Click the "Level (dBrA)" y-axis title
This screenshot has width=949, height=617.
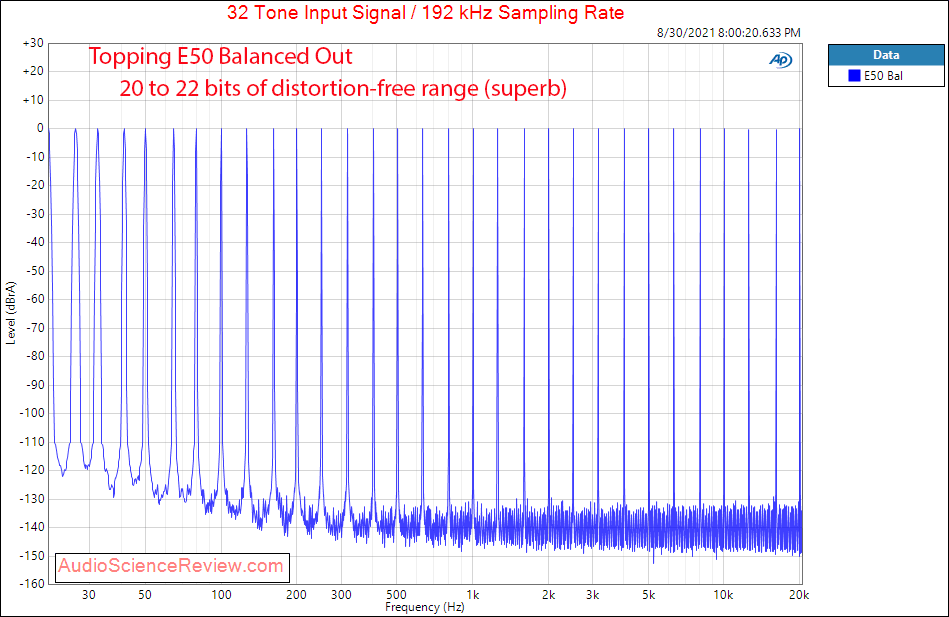click(x=10, y=313)
